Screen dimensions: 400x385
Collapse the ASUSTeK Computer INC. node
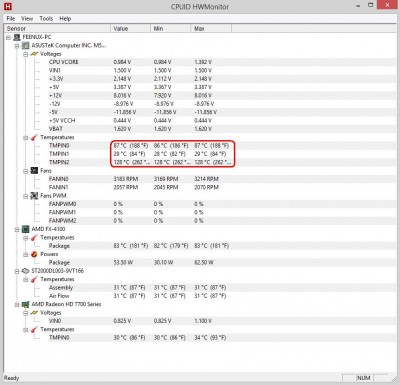(17, 46)
